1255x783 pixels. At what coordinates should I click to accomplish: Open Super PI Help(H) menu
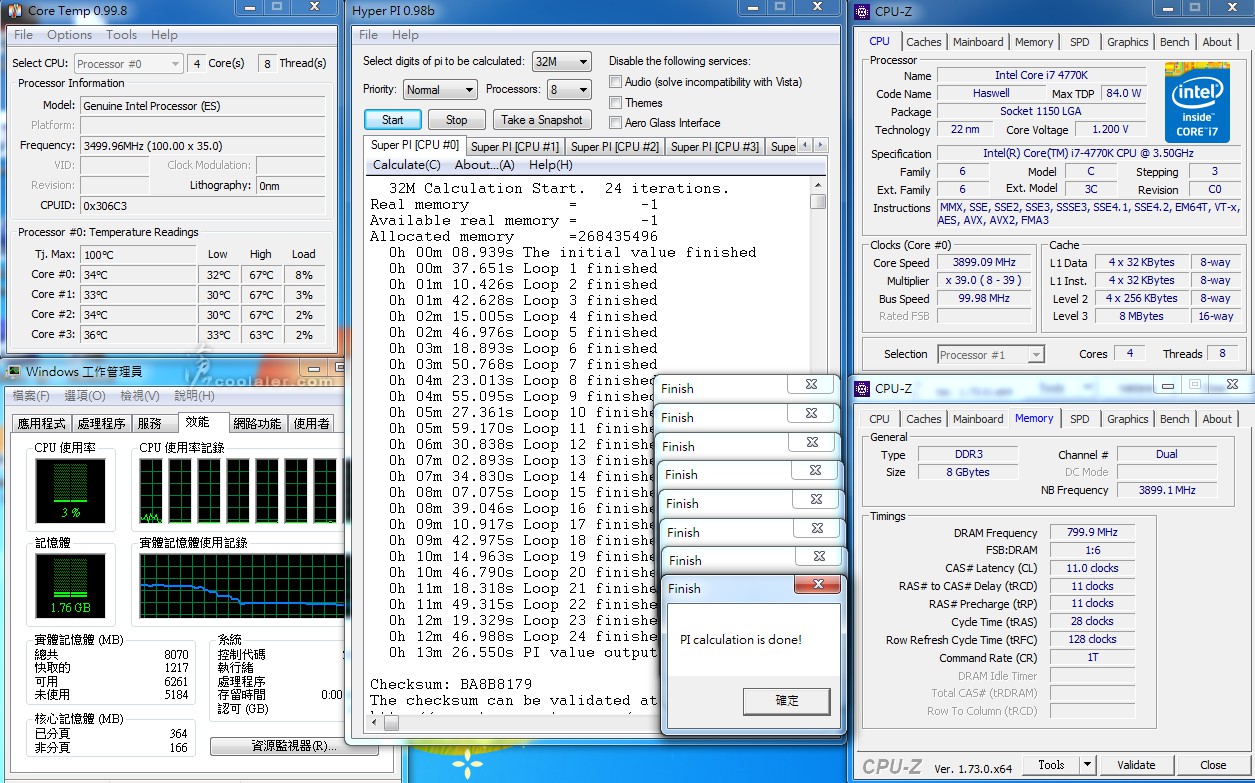[x=551, y=165]
